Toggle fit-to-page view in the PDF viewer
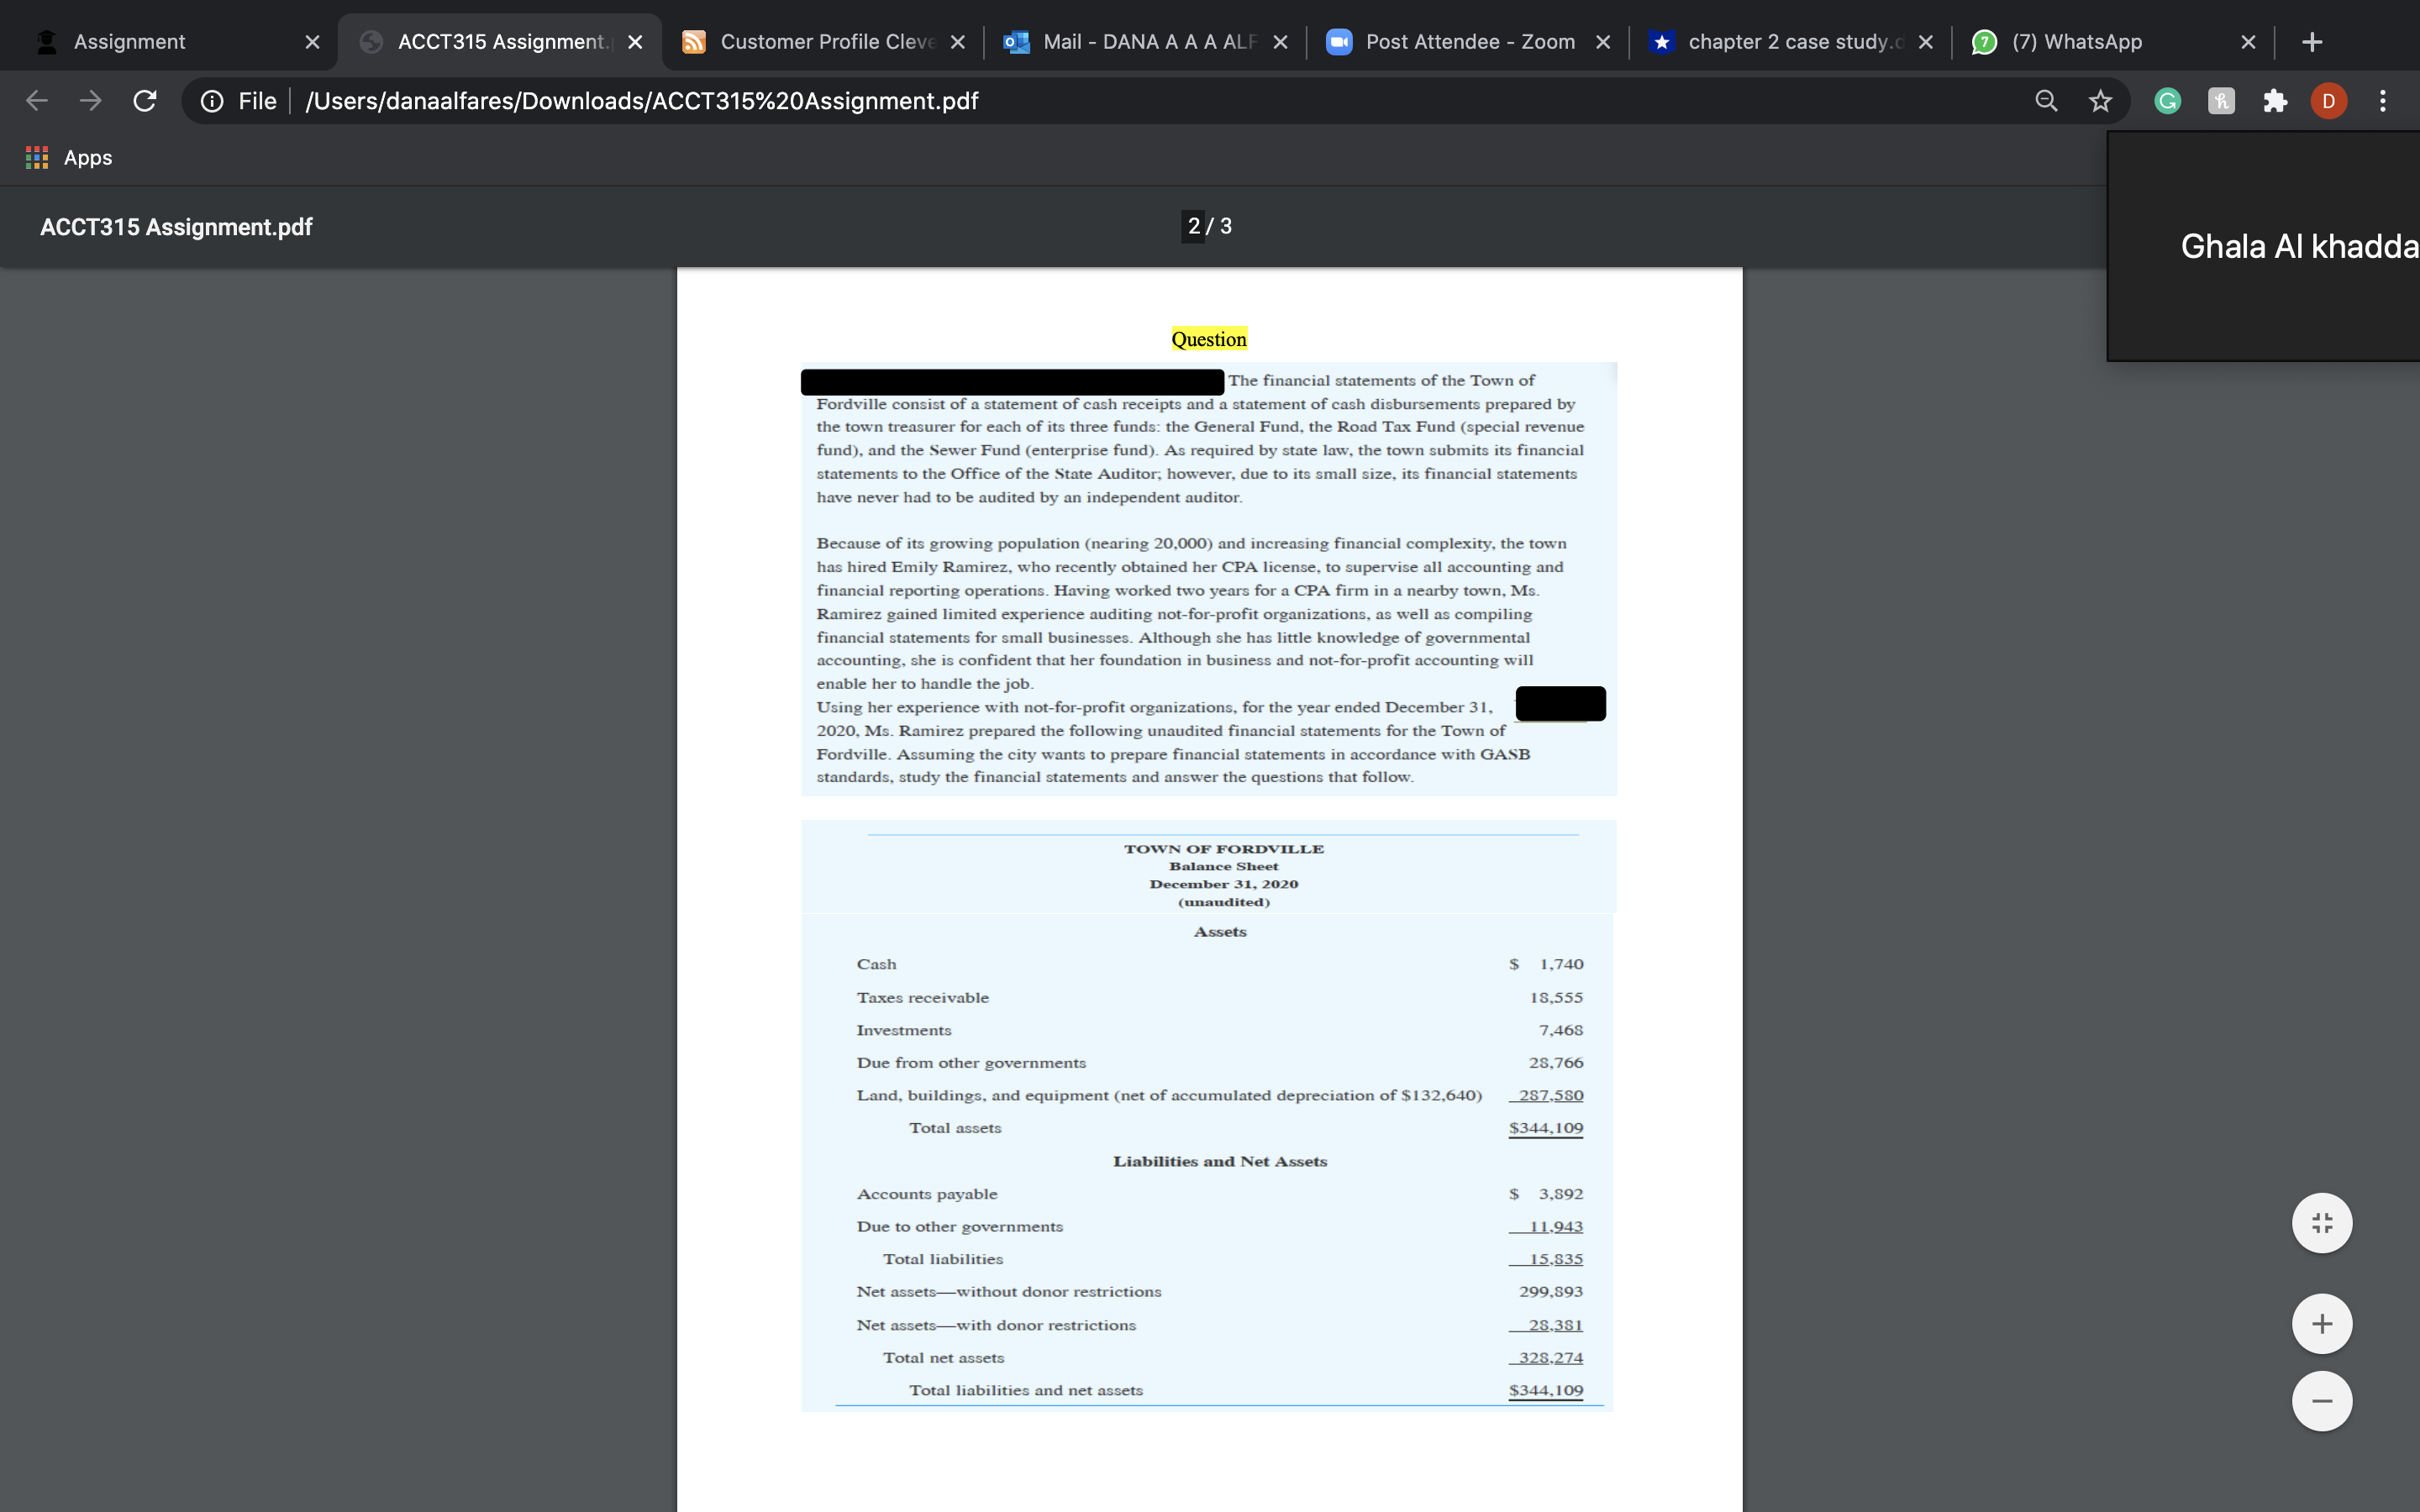Screen dimensions: 2420x1512 coord(2322,1222)
